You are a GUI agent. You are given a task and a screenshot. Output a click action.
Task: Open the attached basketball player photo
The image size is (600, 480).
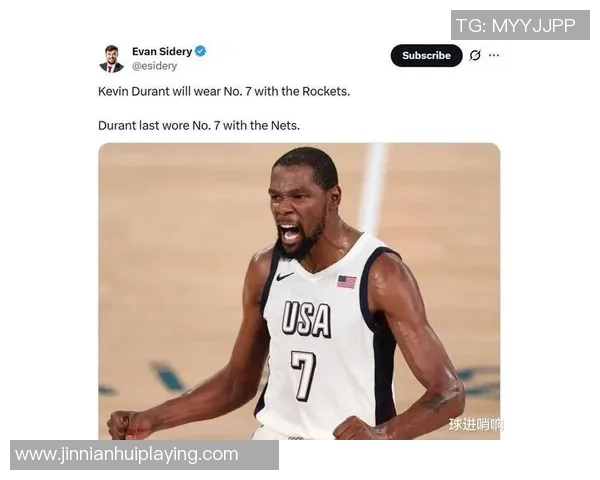coord(299,291)
